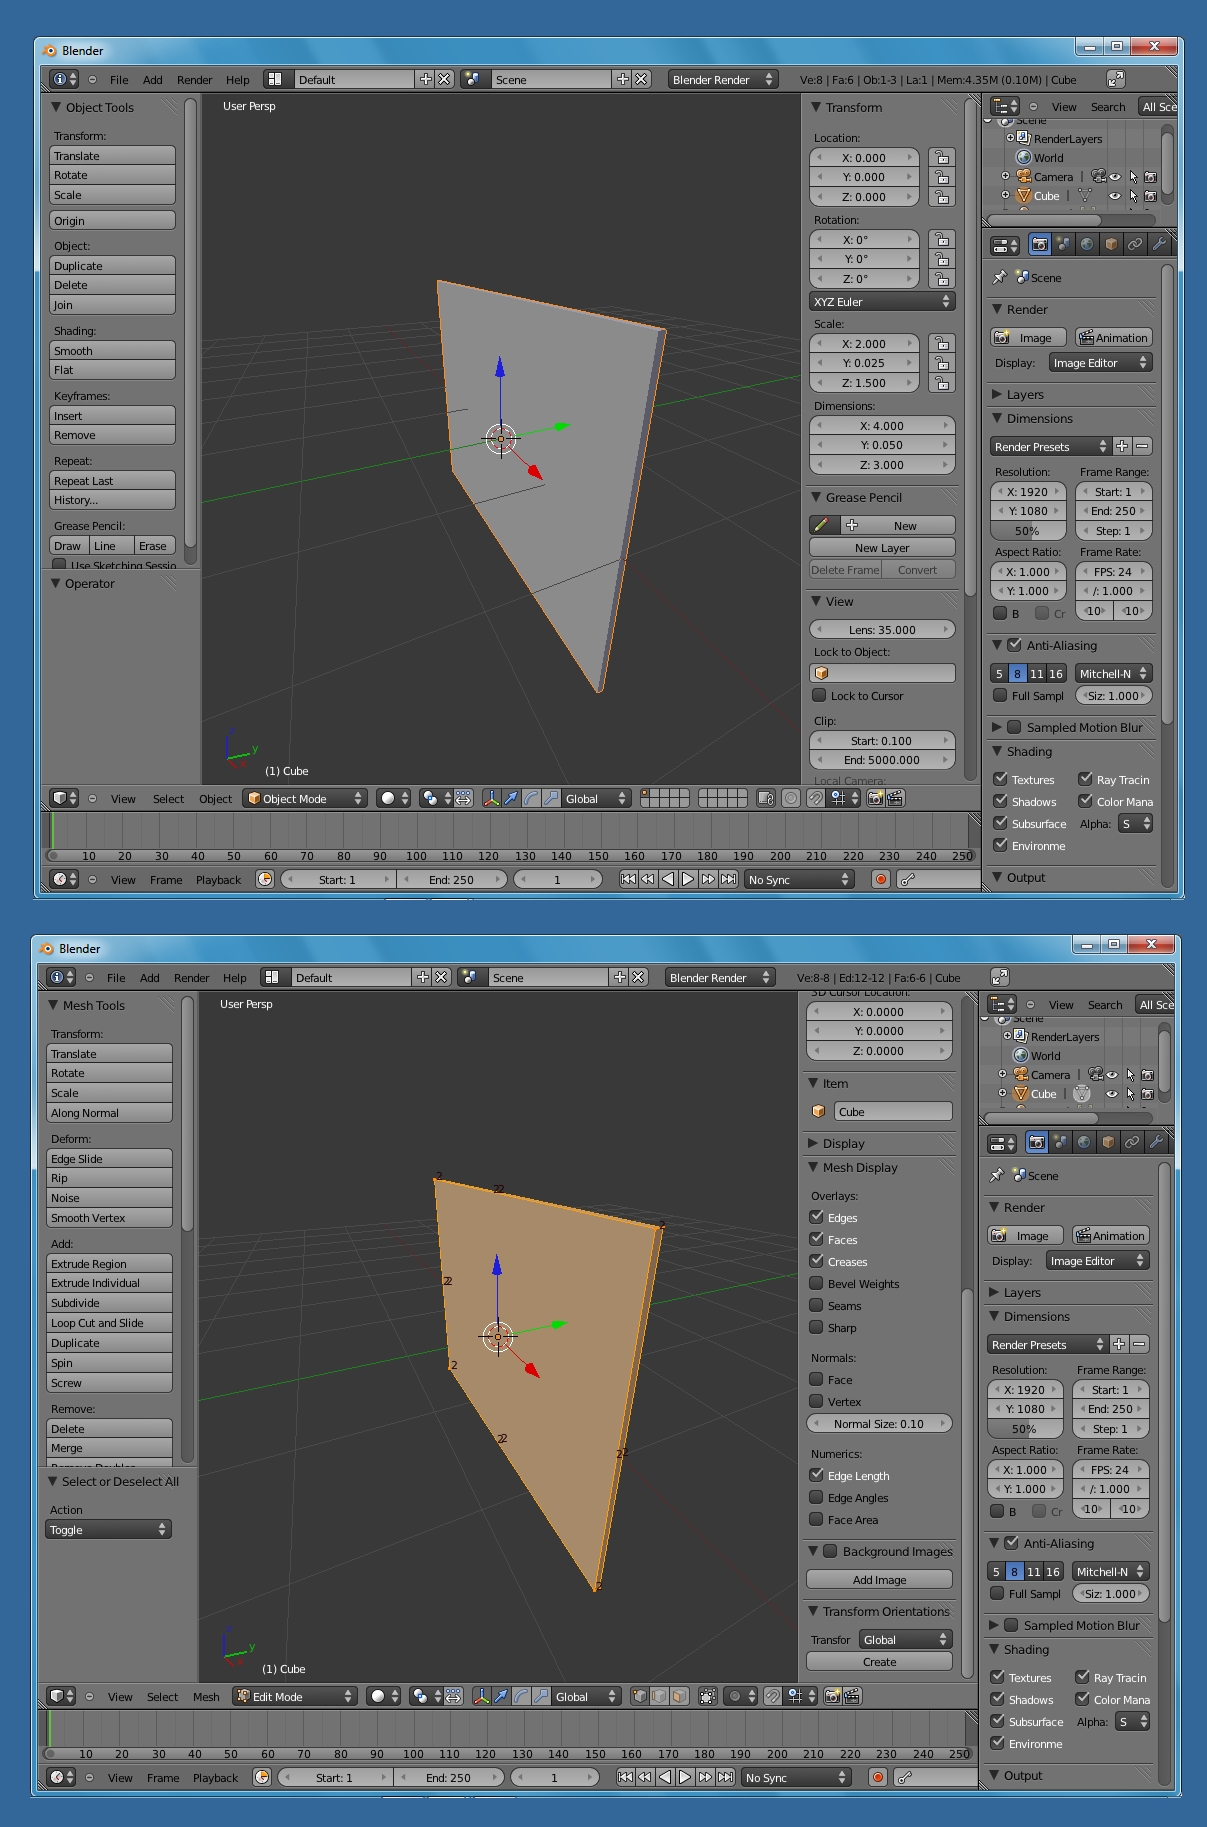This screenshot has height=1827, width=1207.
Task: Click the OpenGL render animation clapper icon in the top window
Action: 895,798
